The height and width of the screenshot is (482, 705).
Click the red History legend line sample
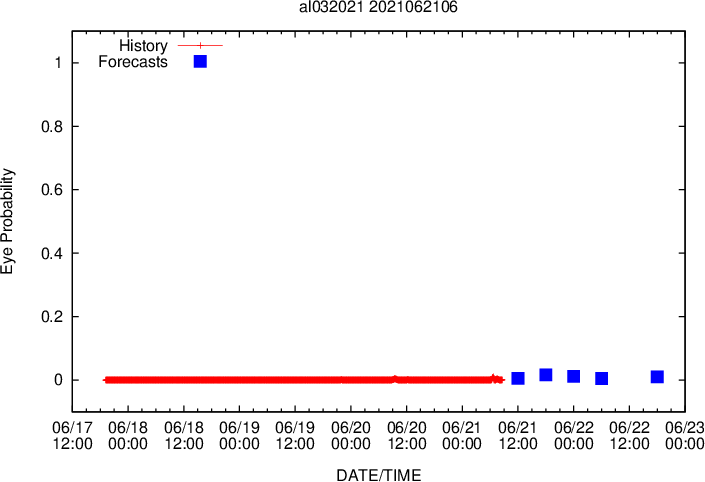(x=201, y=45)
